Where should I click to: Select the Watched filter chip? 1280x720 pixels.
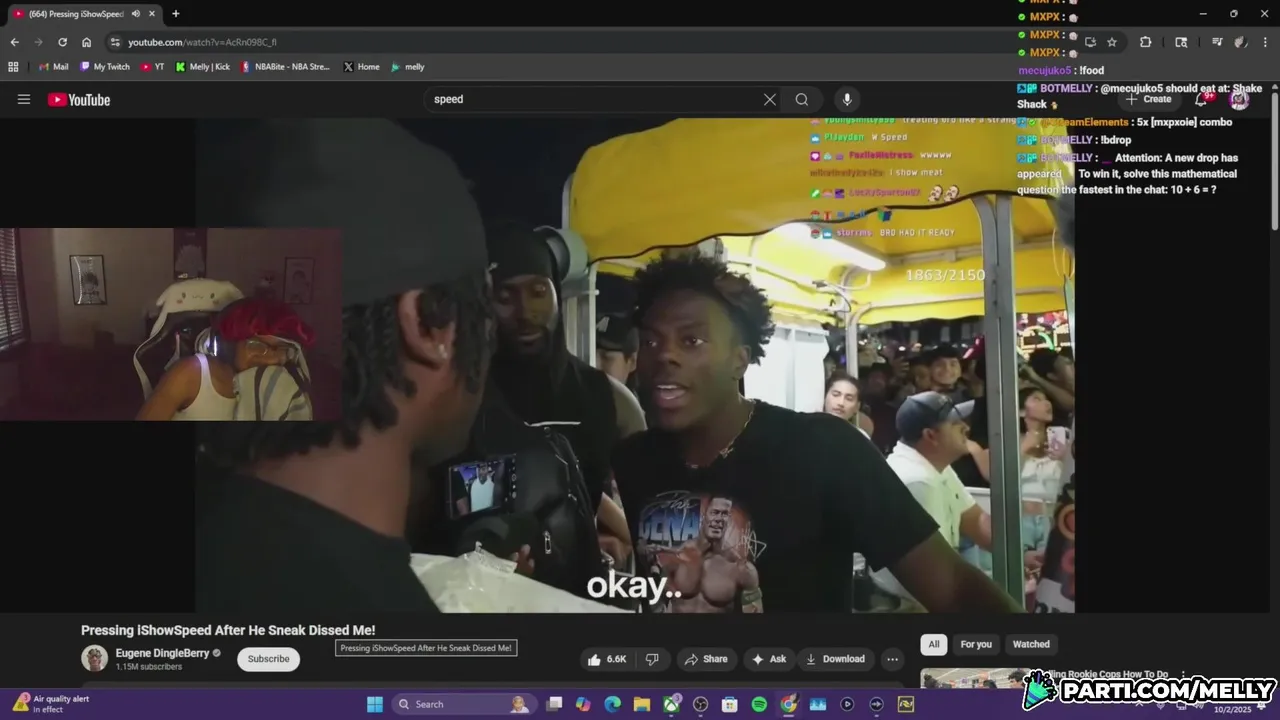click(1031, 644)
